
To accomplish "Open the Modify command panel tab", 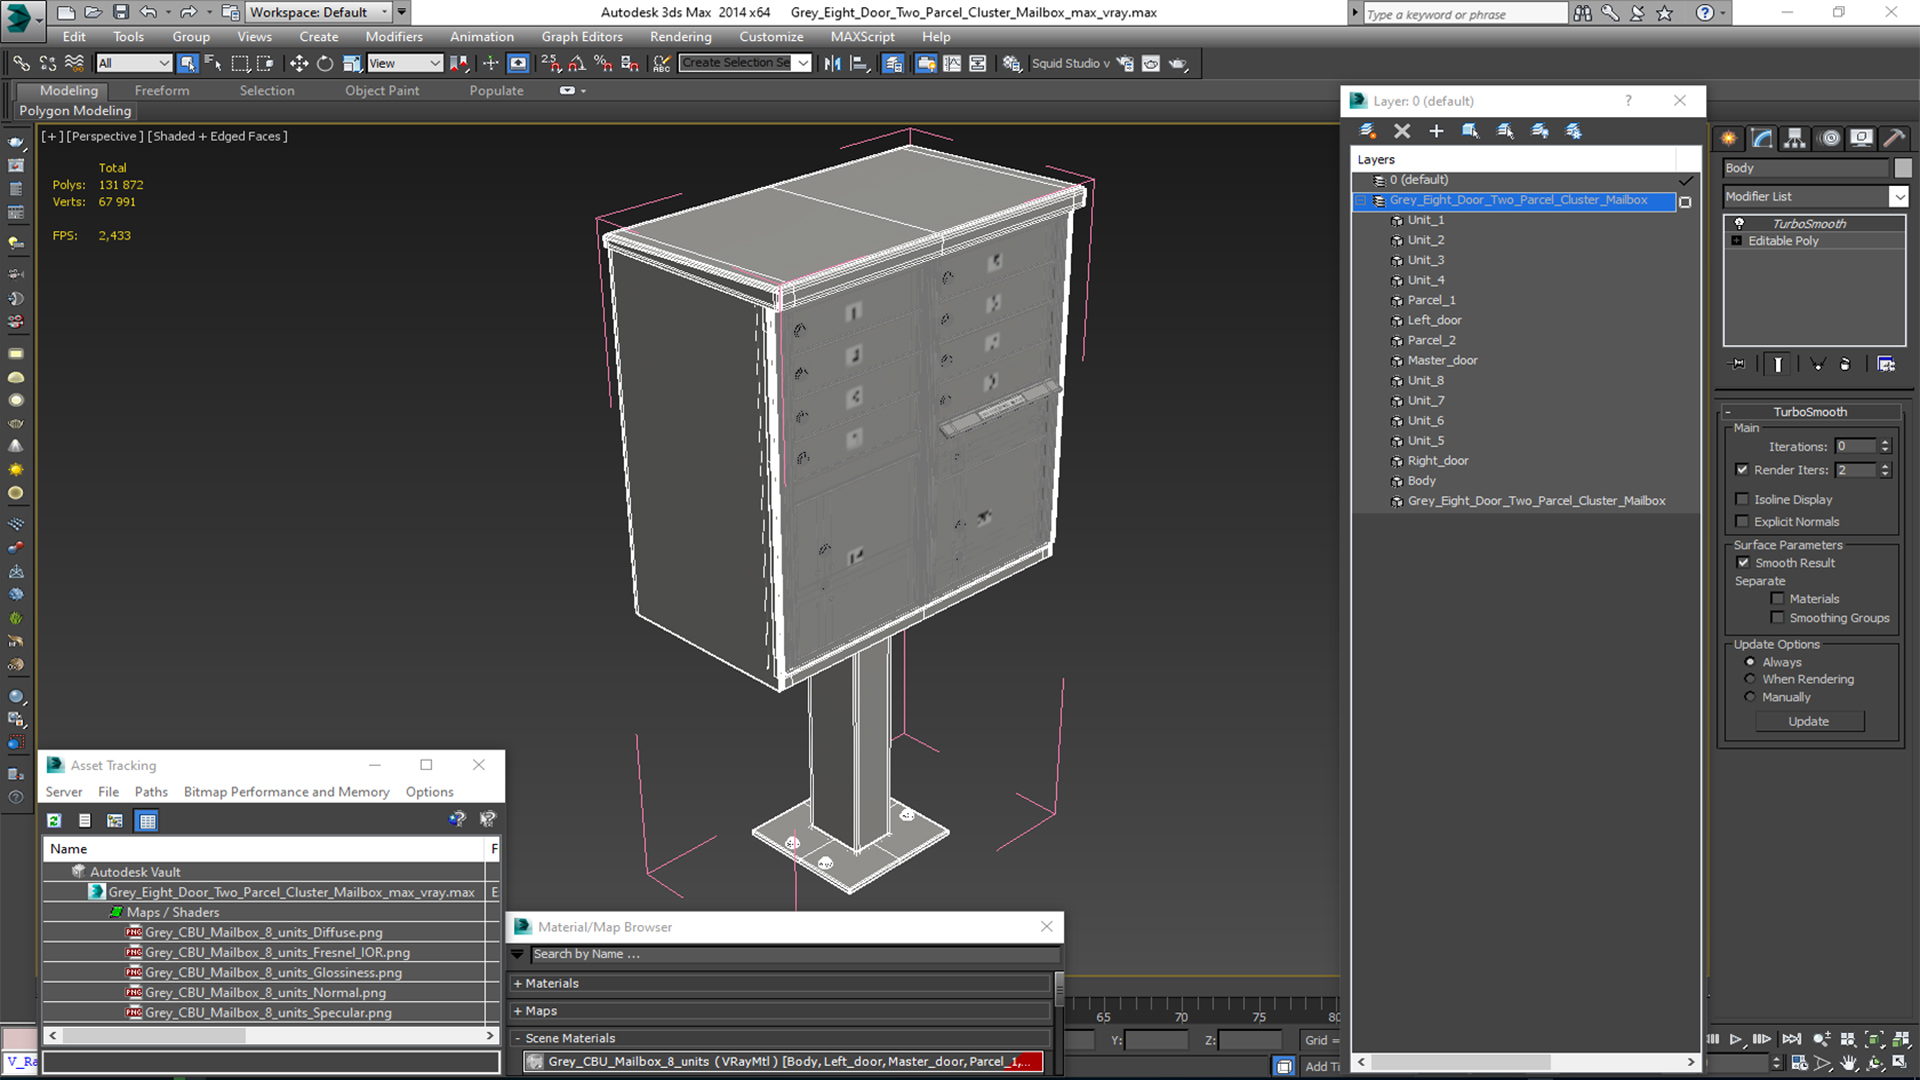I will point(1762,138).
